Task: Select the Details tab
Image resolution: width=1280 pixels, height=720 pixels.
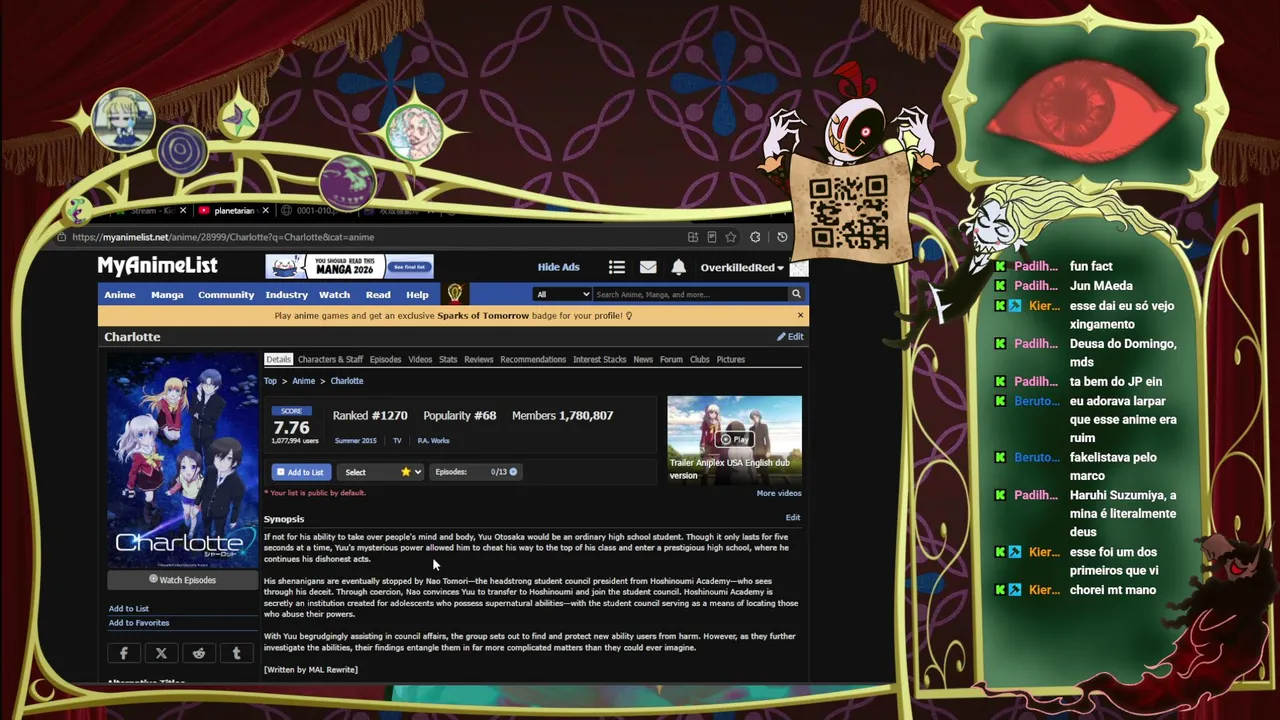Action: [x=278, y=360]
